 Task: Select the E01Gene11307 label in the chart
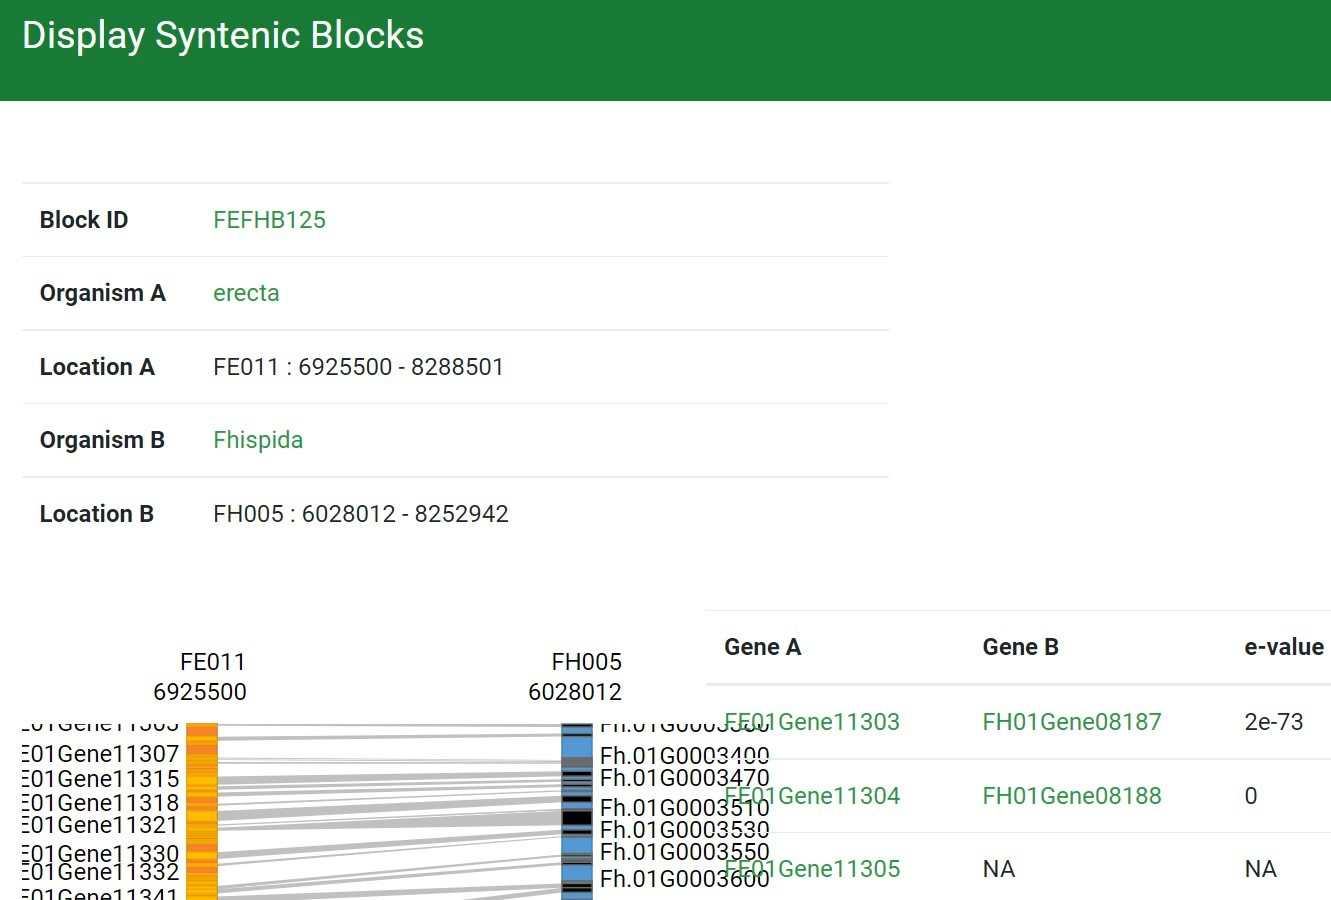pyautogui.click(x=100, y=754)
